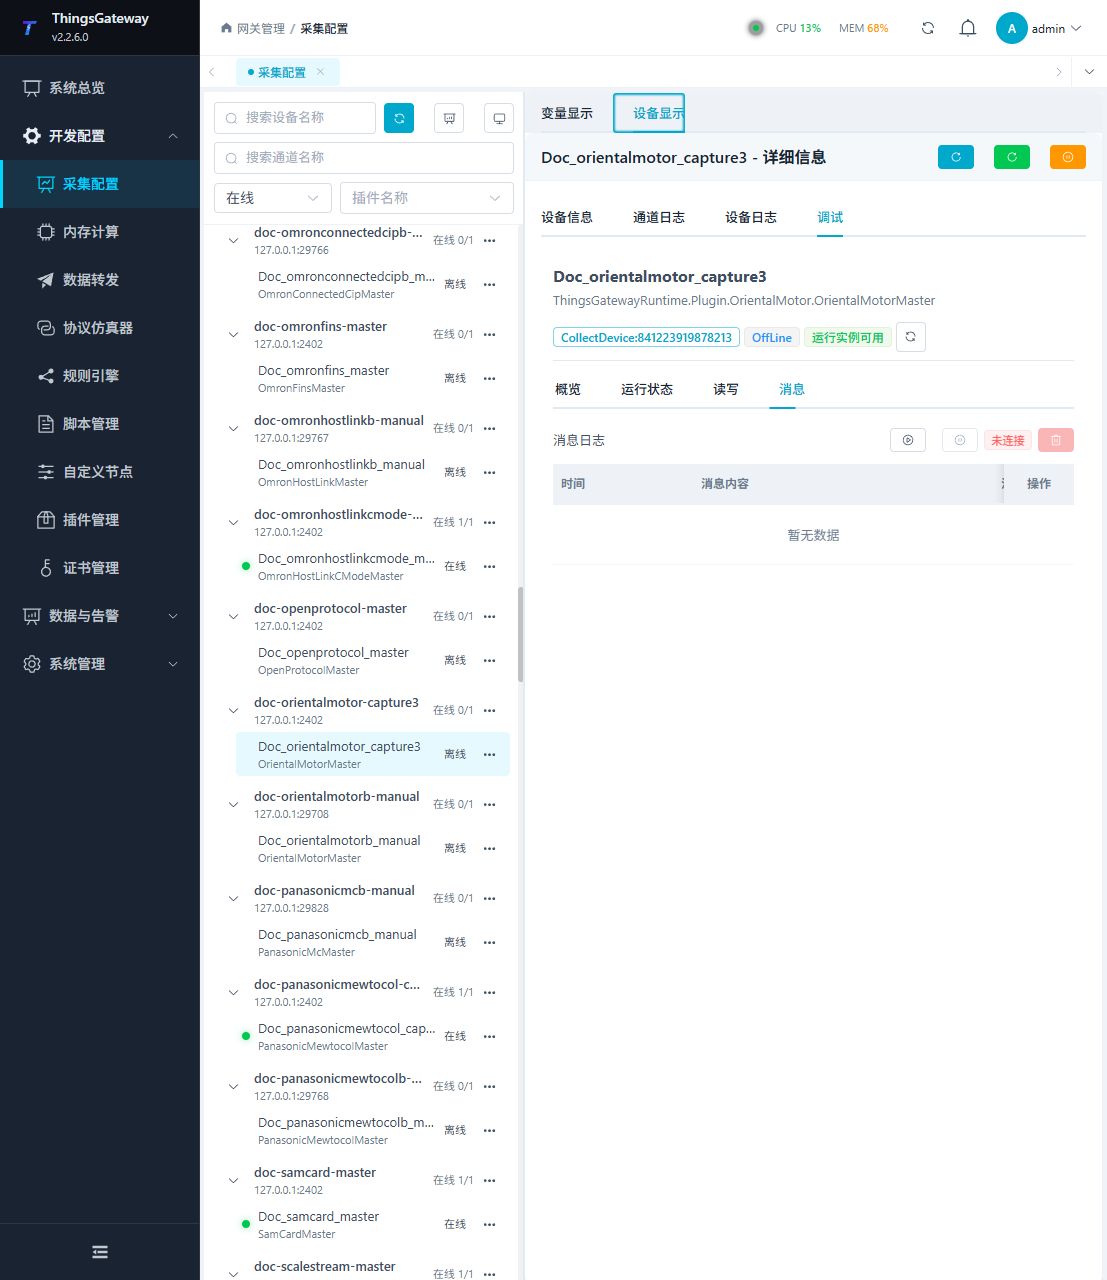Screen dimensions: 1107x1280
Task: Focus the 搜索设备名称 search field
Action: (295, 118)
